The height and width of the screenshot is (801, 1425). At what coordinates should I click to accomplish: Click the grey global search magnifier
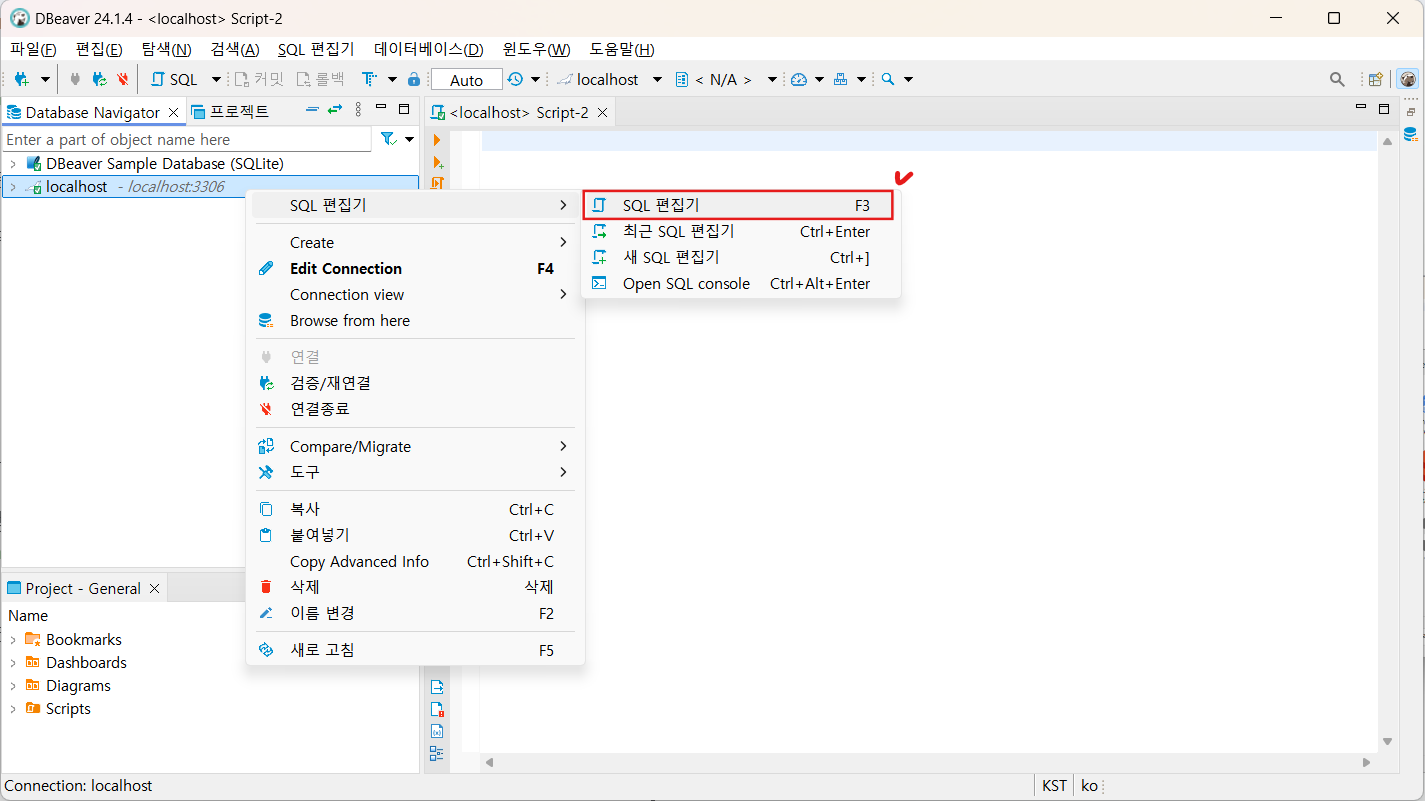(1337, 79)
